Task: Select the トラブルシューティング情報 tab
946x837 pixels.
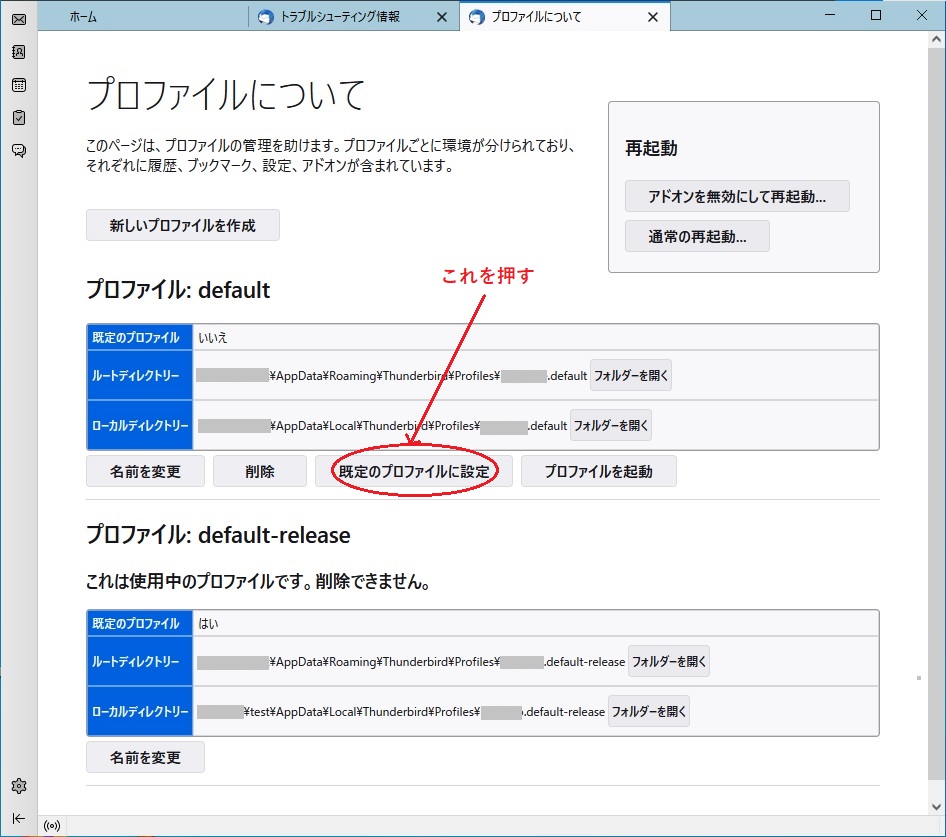Action: (345, 17)
